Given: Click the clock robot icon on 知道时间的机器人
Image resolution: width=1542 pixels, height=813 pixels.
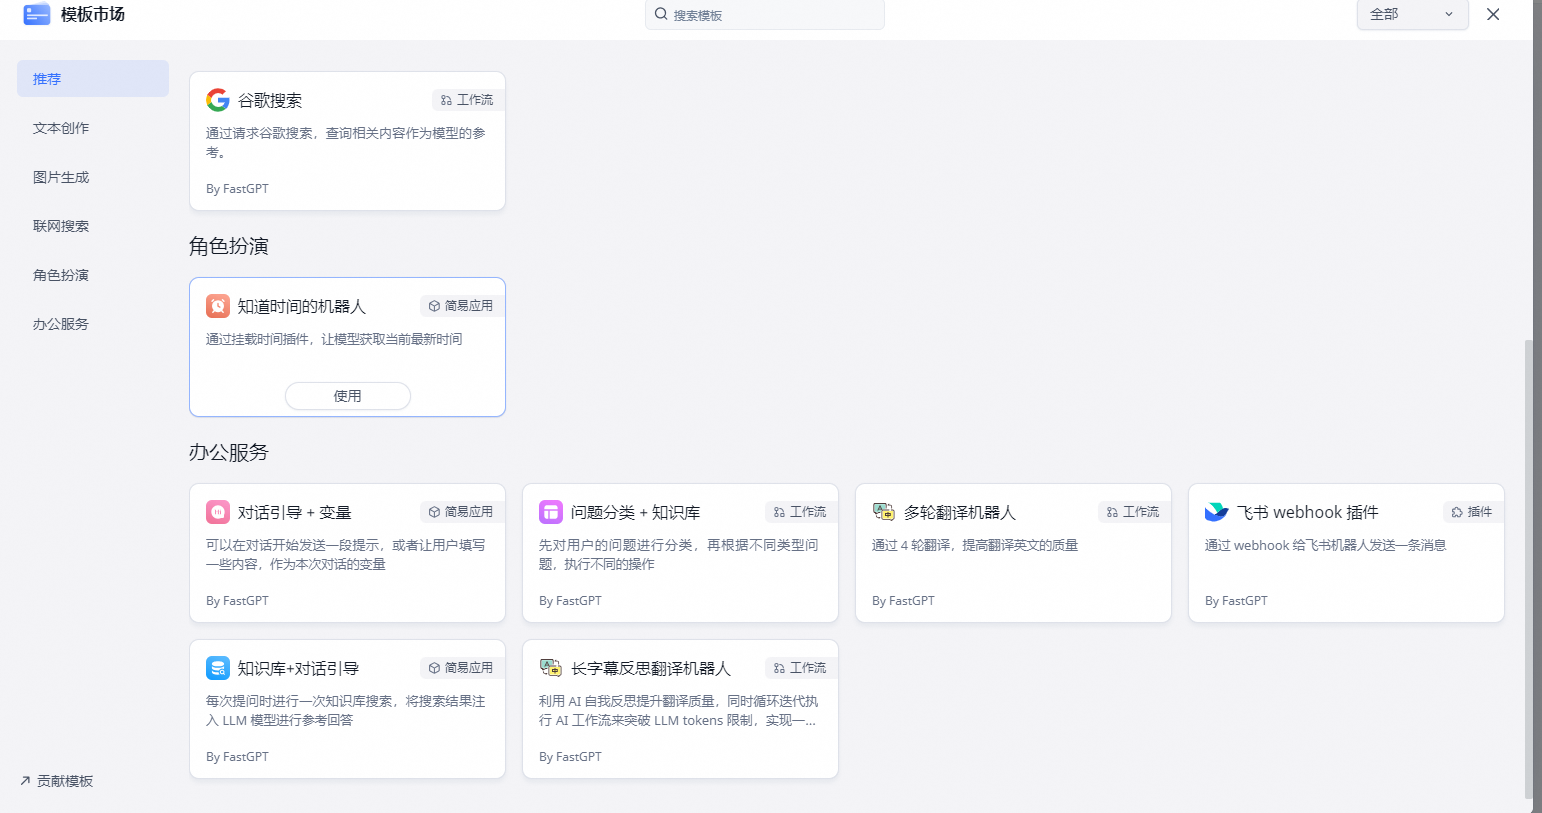Looking at the screenshot, I should coord(217,305).
